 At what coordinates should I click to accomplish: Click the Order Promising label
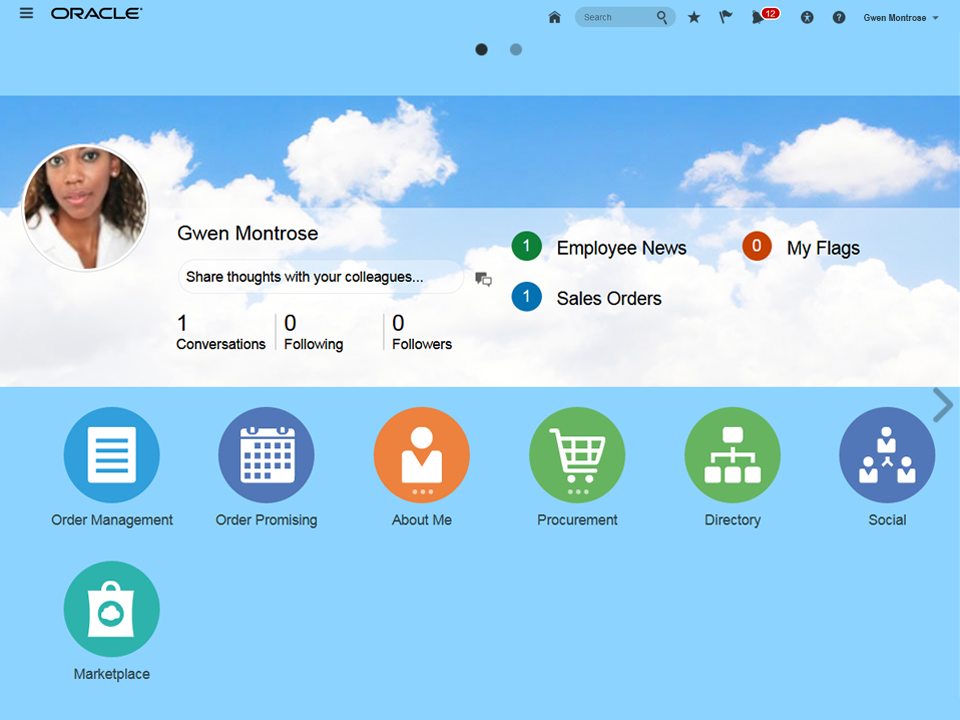pos(266,520)
